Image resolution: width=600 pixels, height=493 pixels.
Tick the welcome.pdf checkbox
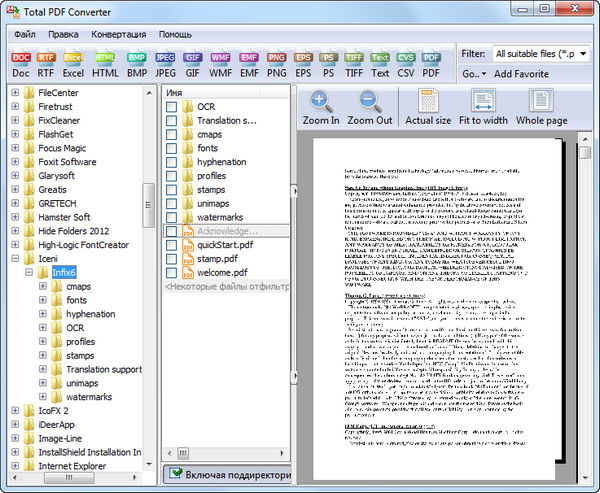pos(172,271)
